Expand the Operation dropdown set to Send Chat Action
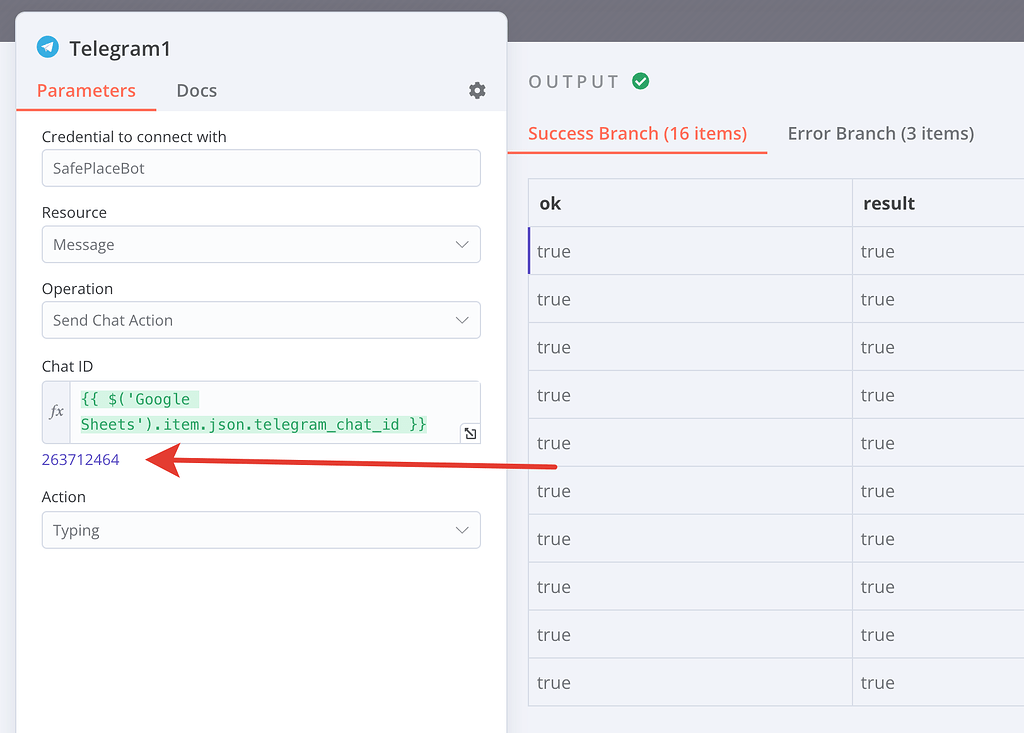The width and height of the screenshot is (1024, 733). (261, 320)
